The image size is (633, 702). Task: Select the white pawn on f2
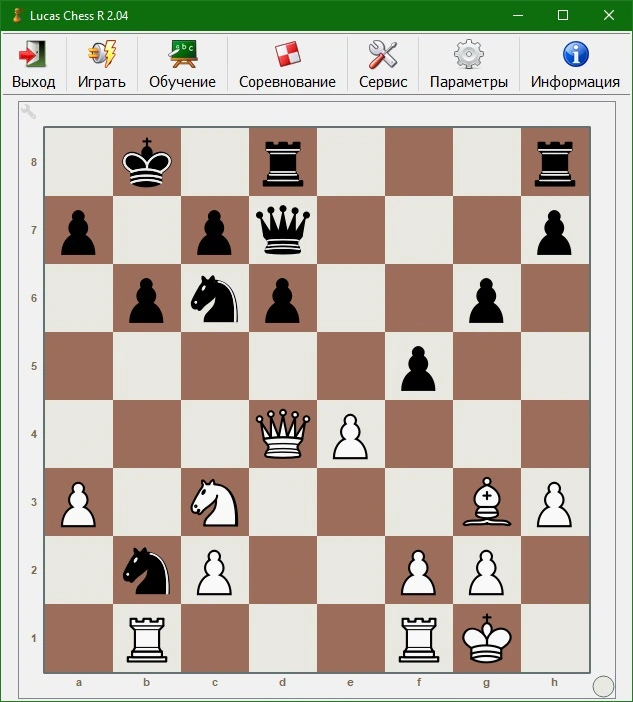(x=418, y=573)
